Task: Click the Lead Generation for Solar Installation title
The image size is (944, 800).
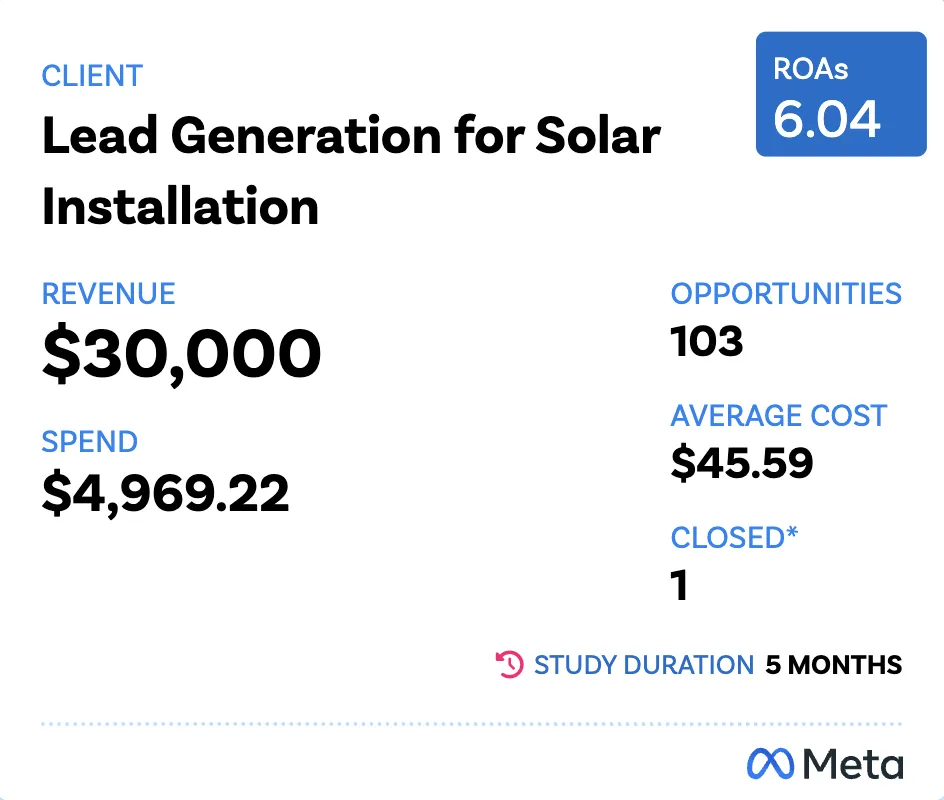Action: pos(350,170)
